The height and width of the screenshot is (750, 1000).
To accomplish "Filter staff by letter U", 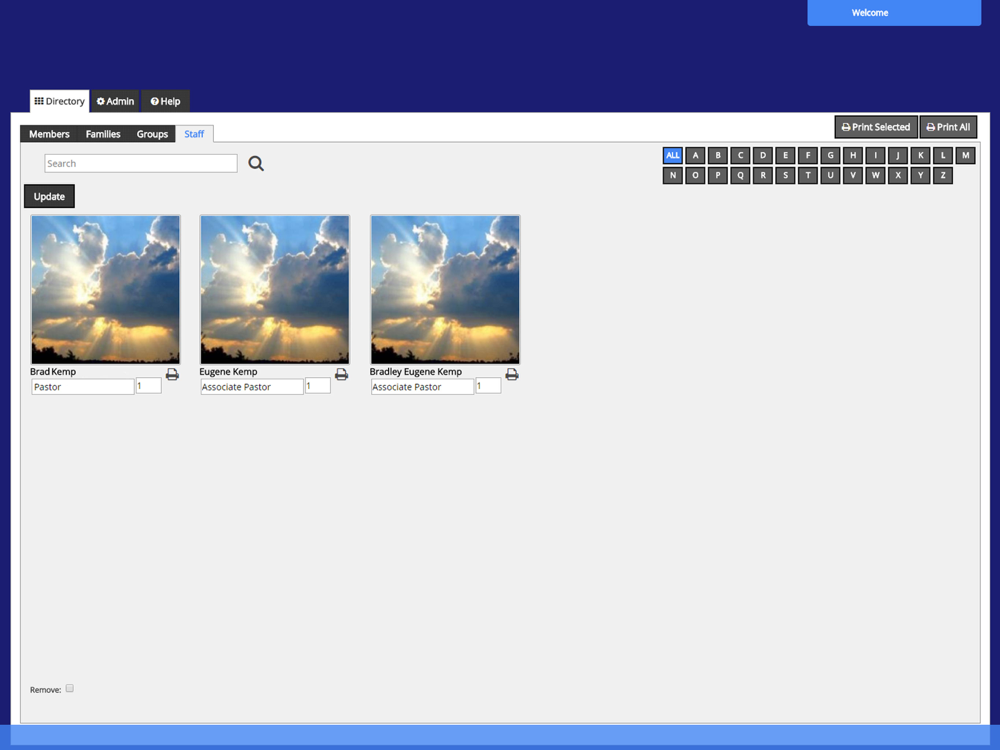I will click(x=830, y=175).
